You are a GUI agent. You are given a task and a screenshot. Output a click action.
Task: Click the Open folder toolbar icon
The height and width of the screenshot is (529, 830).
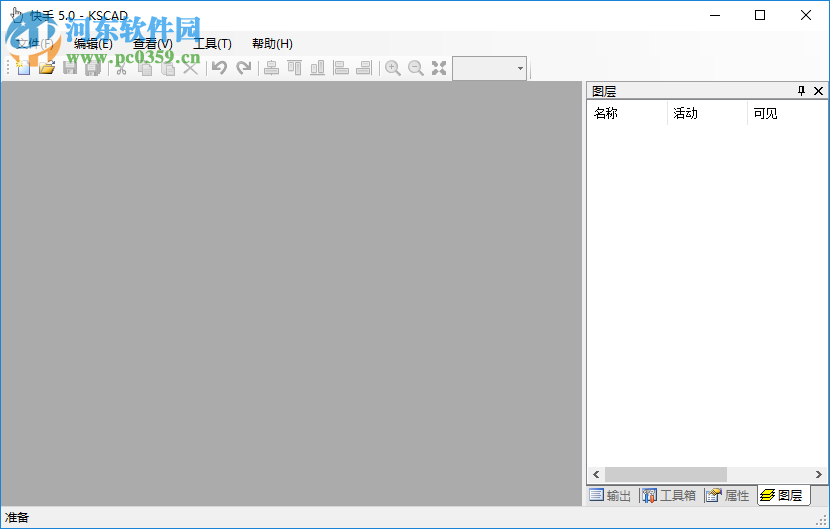tap(47, 68)
